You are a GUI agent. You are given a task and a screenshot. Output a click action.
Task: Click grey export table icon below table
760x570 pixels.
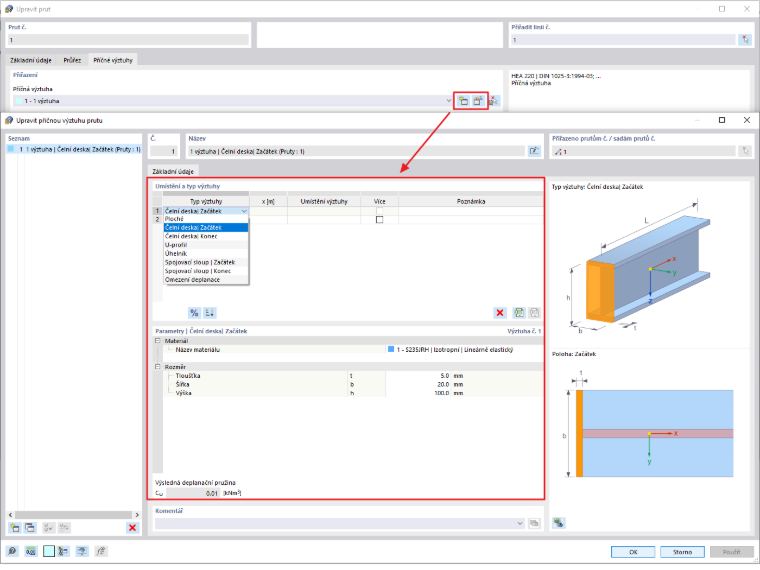point(534,313)
